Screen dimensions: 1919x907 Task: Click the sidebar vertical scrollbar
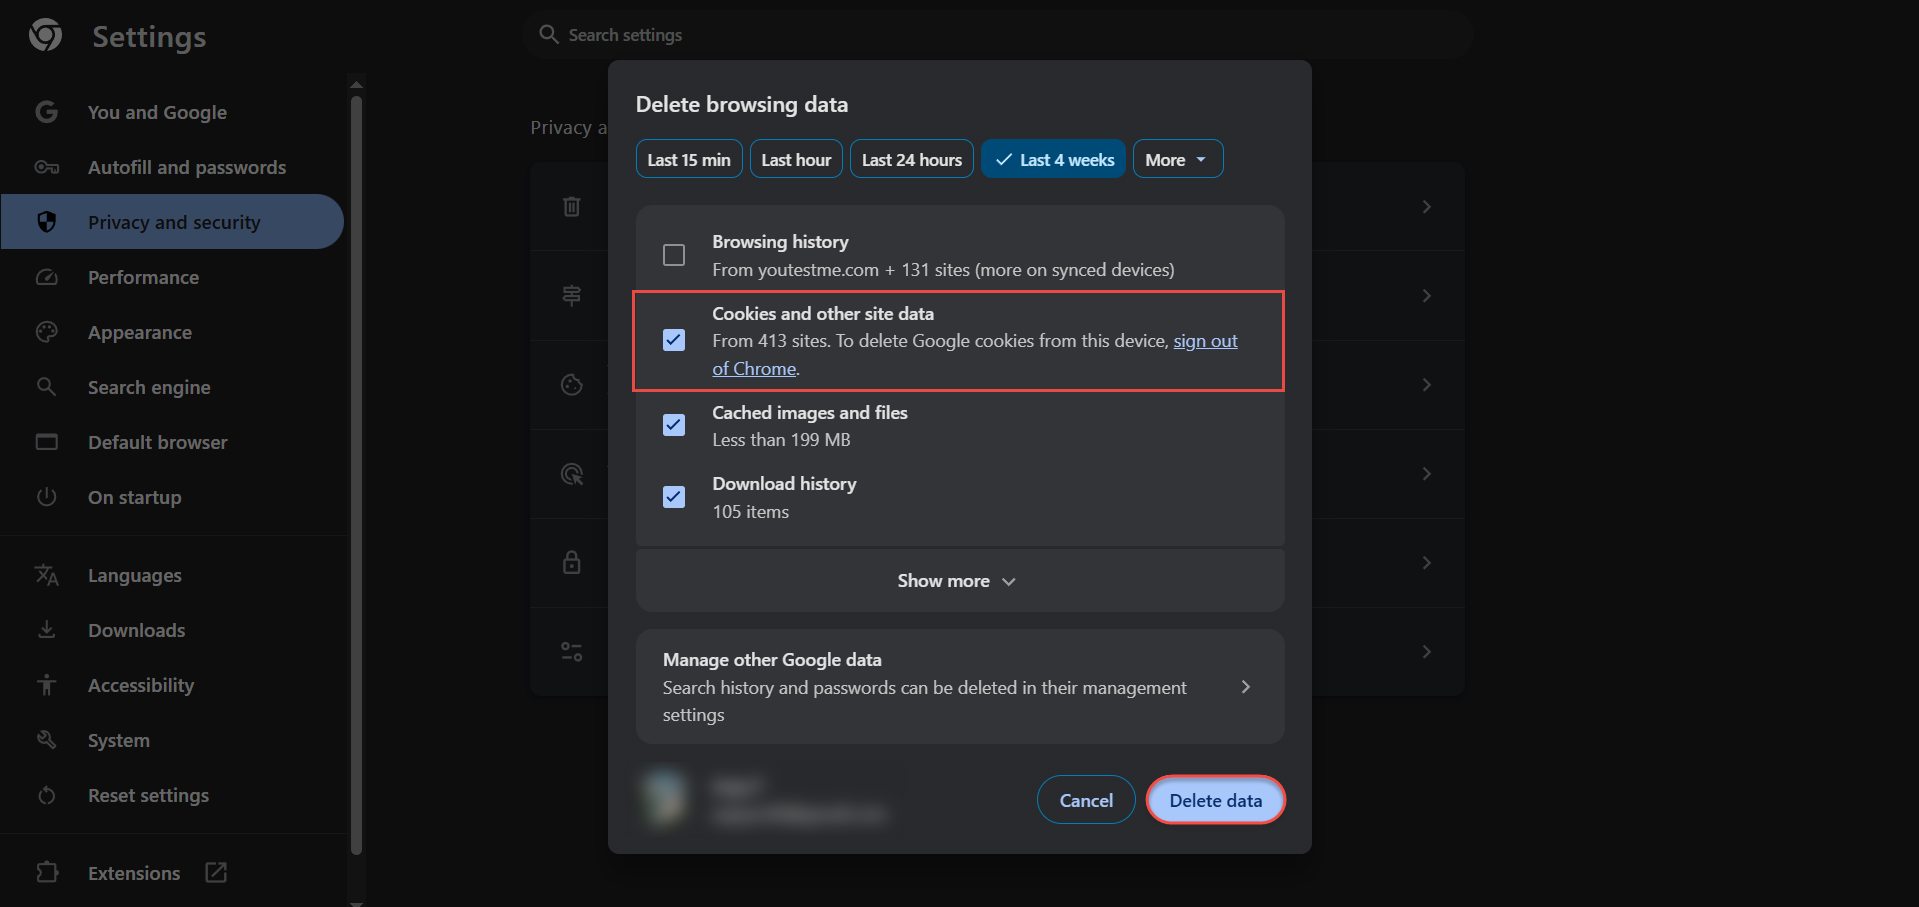tap(356, 470)
